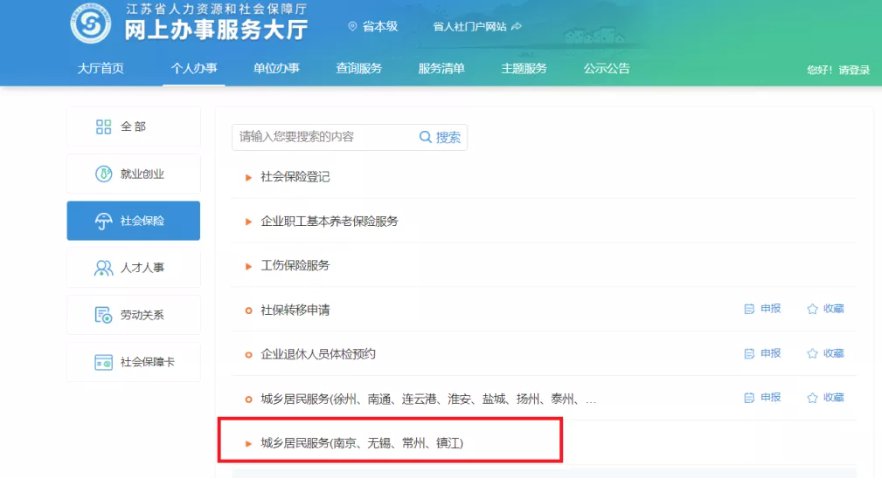Image resolution: width=882 pixels, height=487 pixels.
Task: Click the 社会保障卡 card icon
Action: click(104, 362)
